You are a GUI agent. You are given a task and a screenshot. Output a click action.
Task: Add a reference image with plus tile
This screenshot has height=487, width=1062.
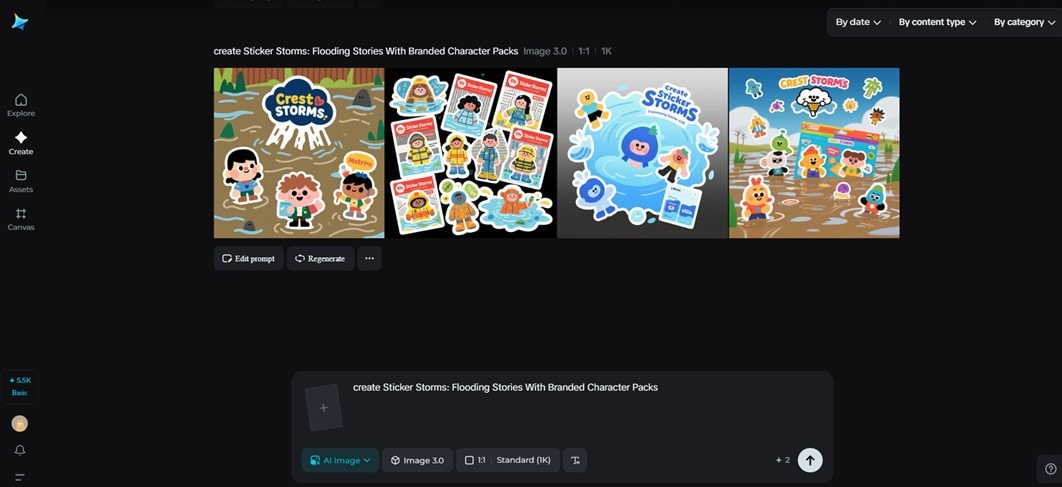pyautogui.click(x=324, y=408)
